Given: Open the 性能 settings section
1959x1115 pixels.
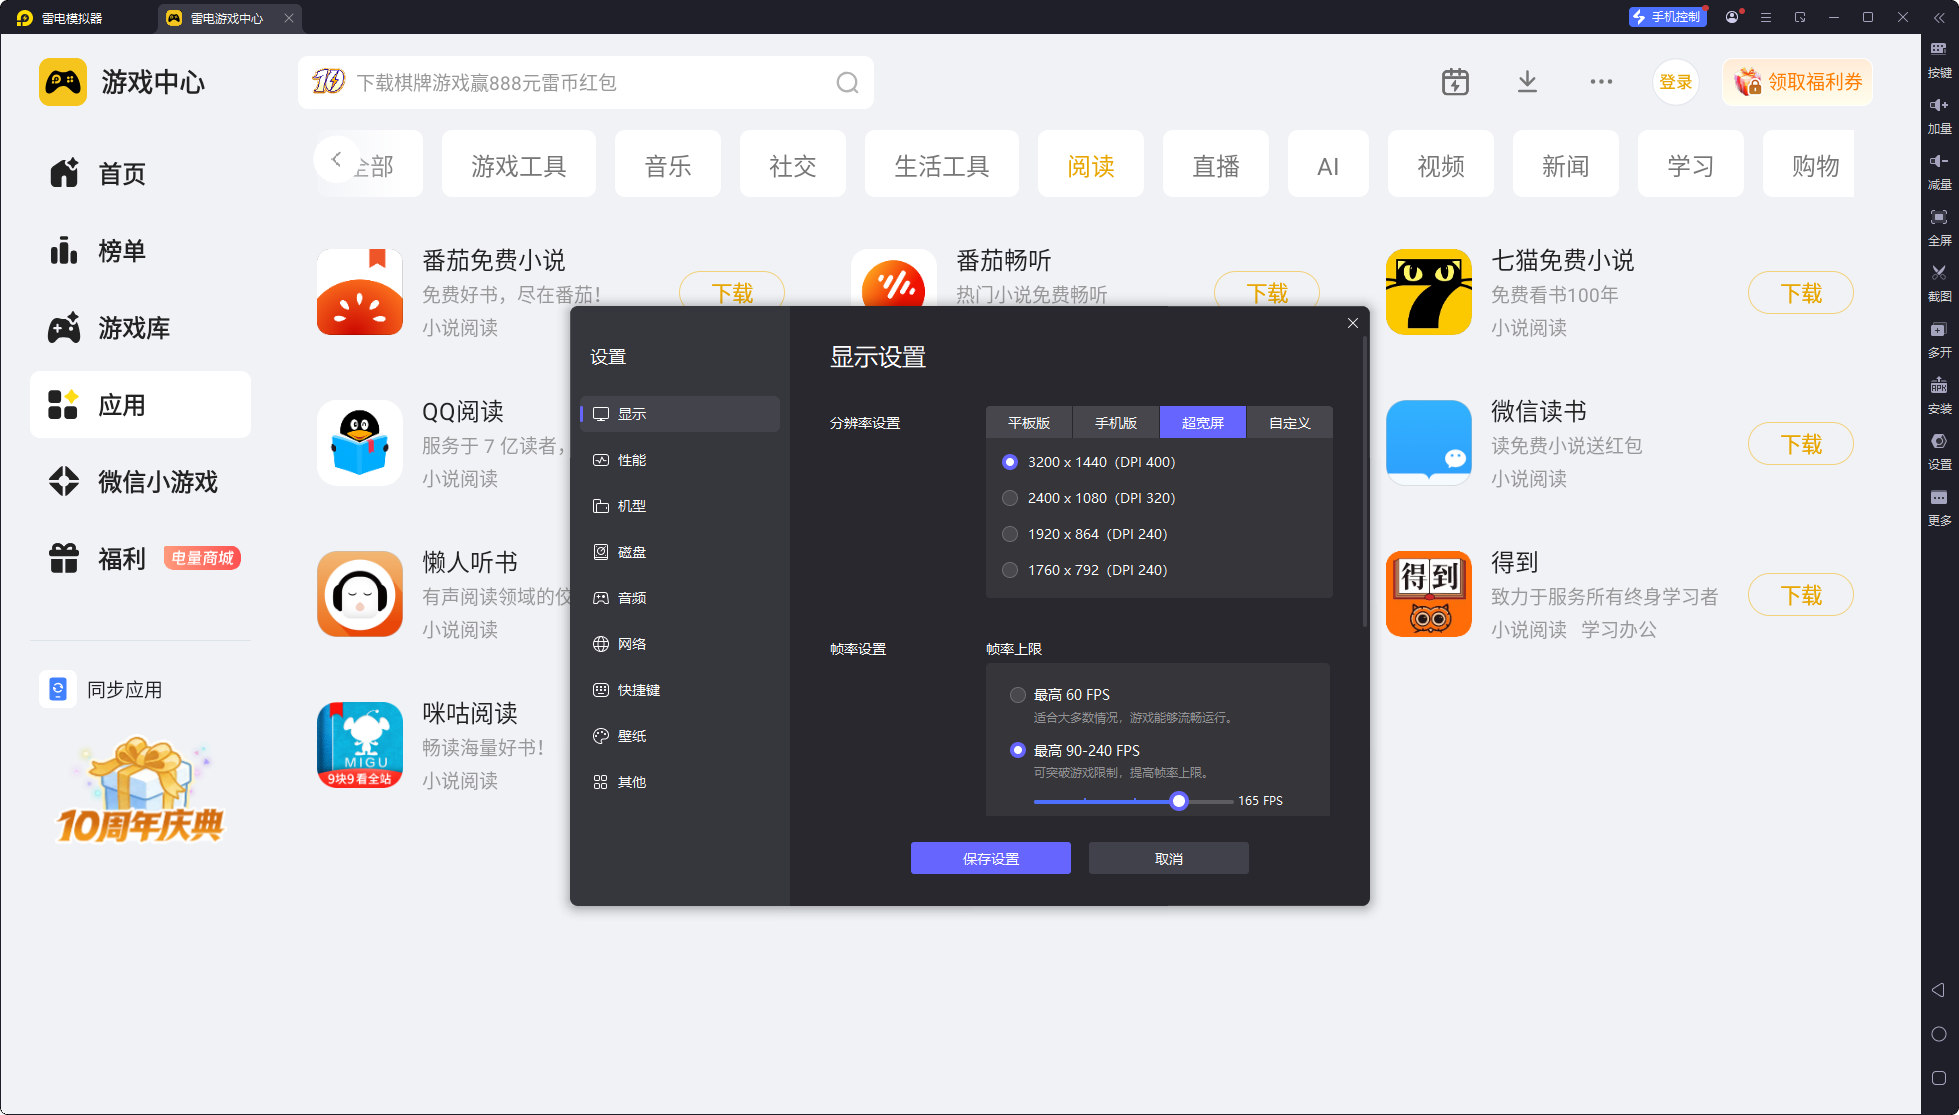Looking at the screenshot, I should click(632, 460).
